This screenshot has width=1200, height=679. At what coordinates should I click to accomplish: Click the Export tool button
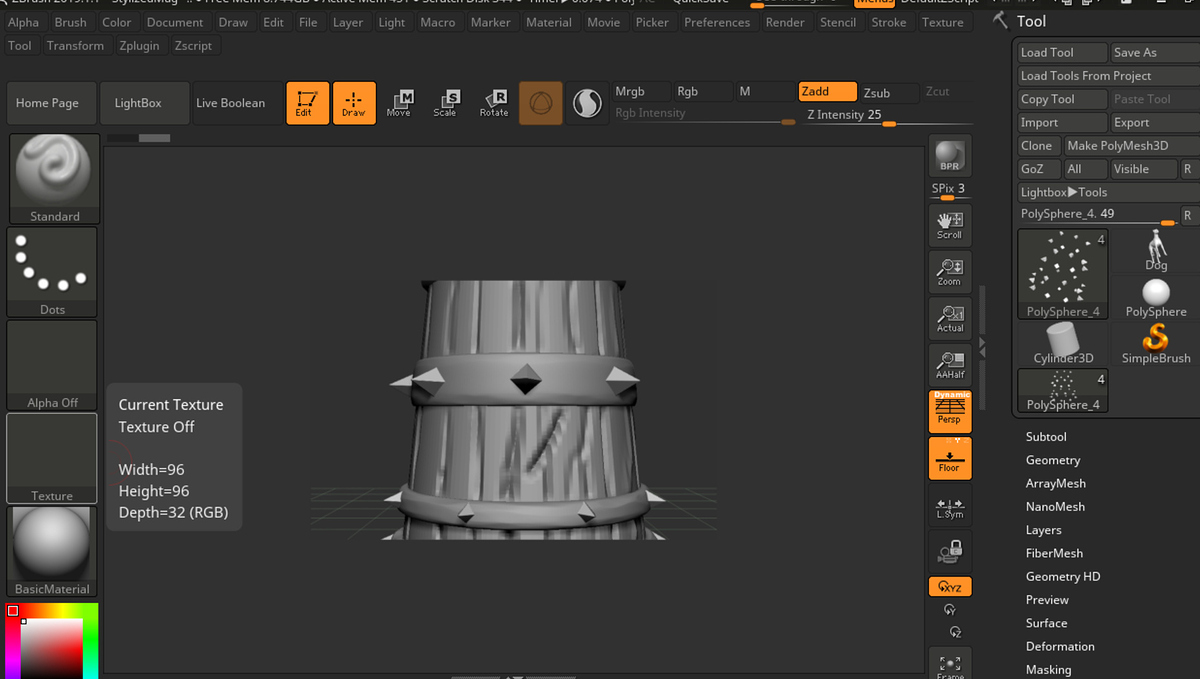(1155, 123)
